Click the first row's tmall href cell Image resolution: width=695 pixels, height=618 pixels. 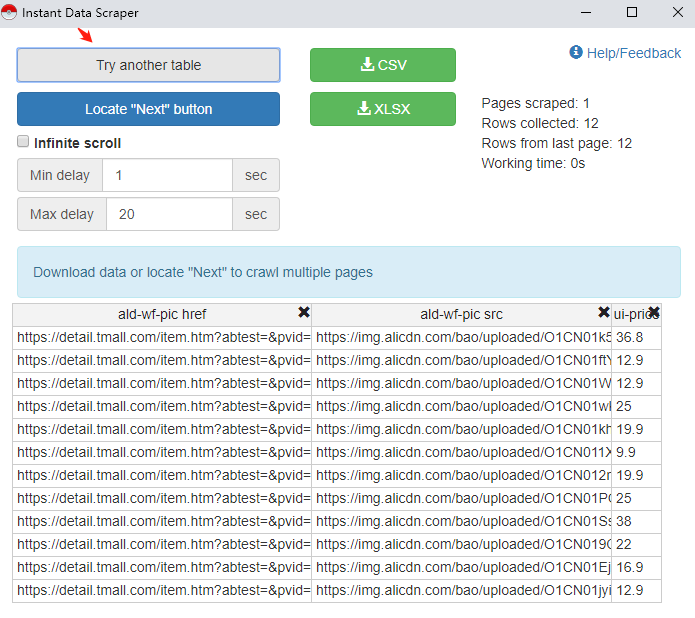click(162, 337)
